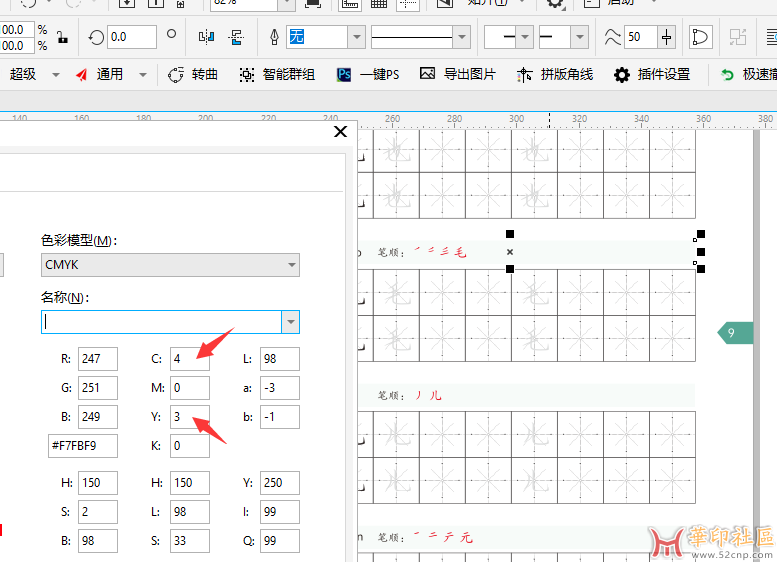The height and width of the screenshot is (562, 777).
Task: Click the Lab b field showing -1
Action: coord(279,417)
